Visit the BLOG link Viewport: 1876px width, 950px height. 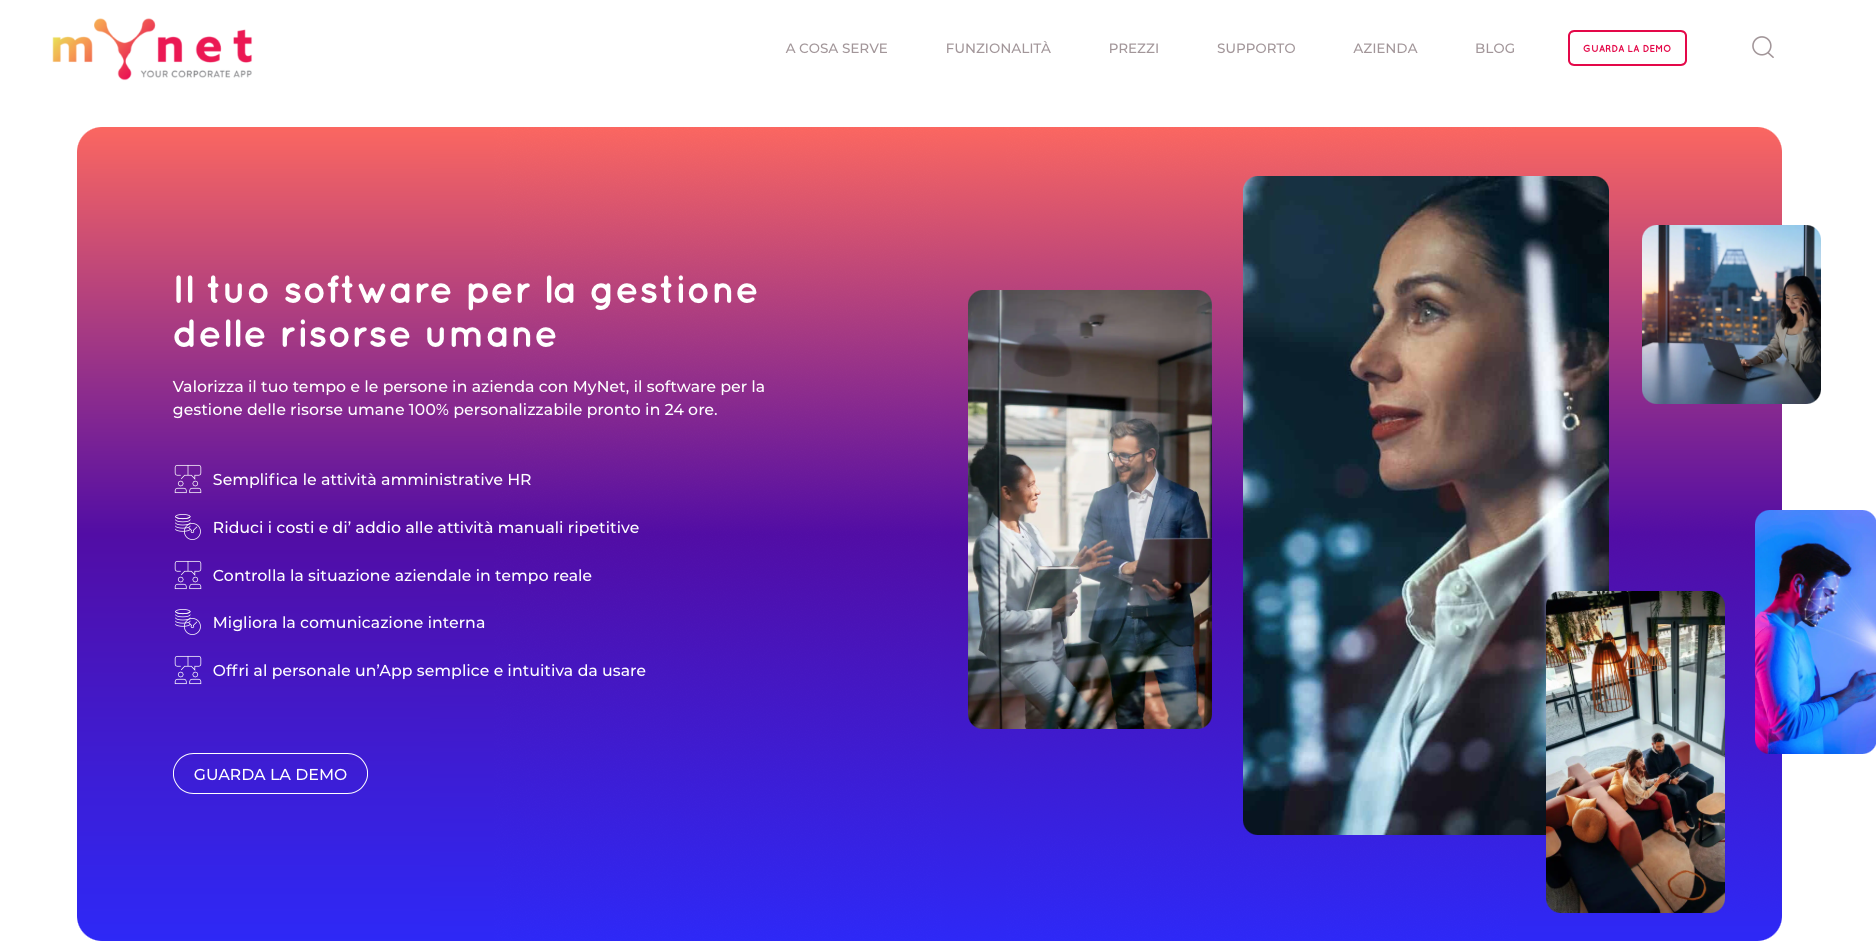tap(1494, 48)
